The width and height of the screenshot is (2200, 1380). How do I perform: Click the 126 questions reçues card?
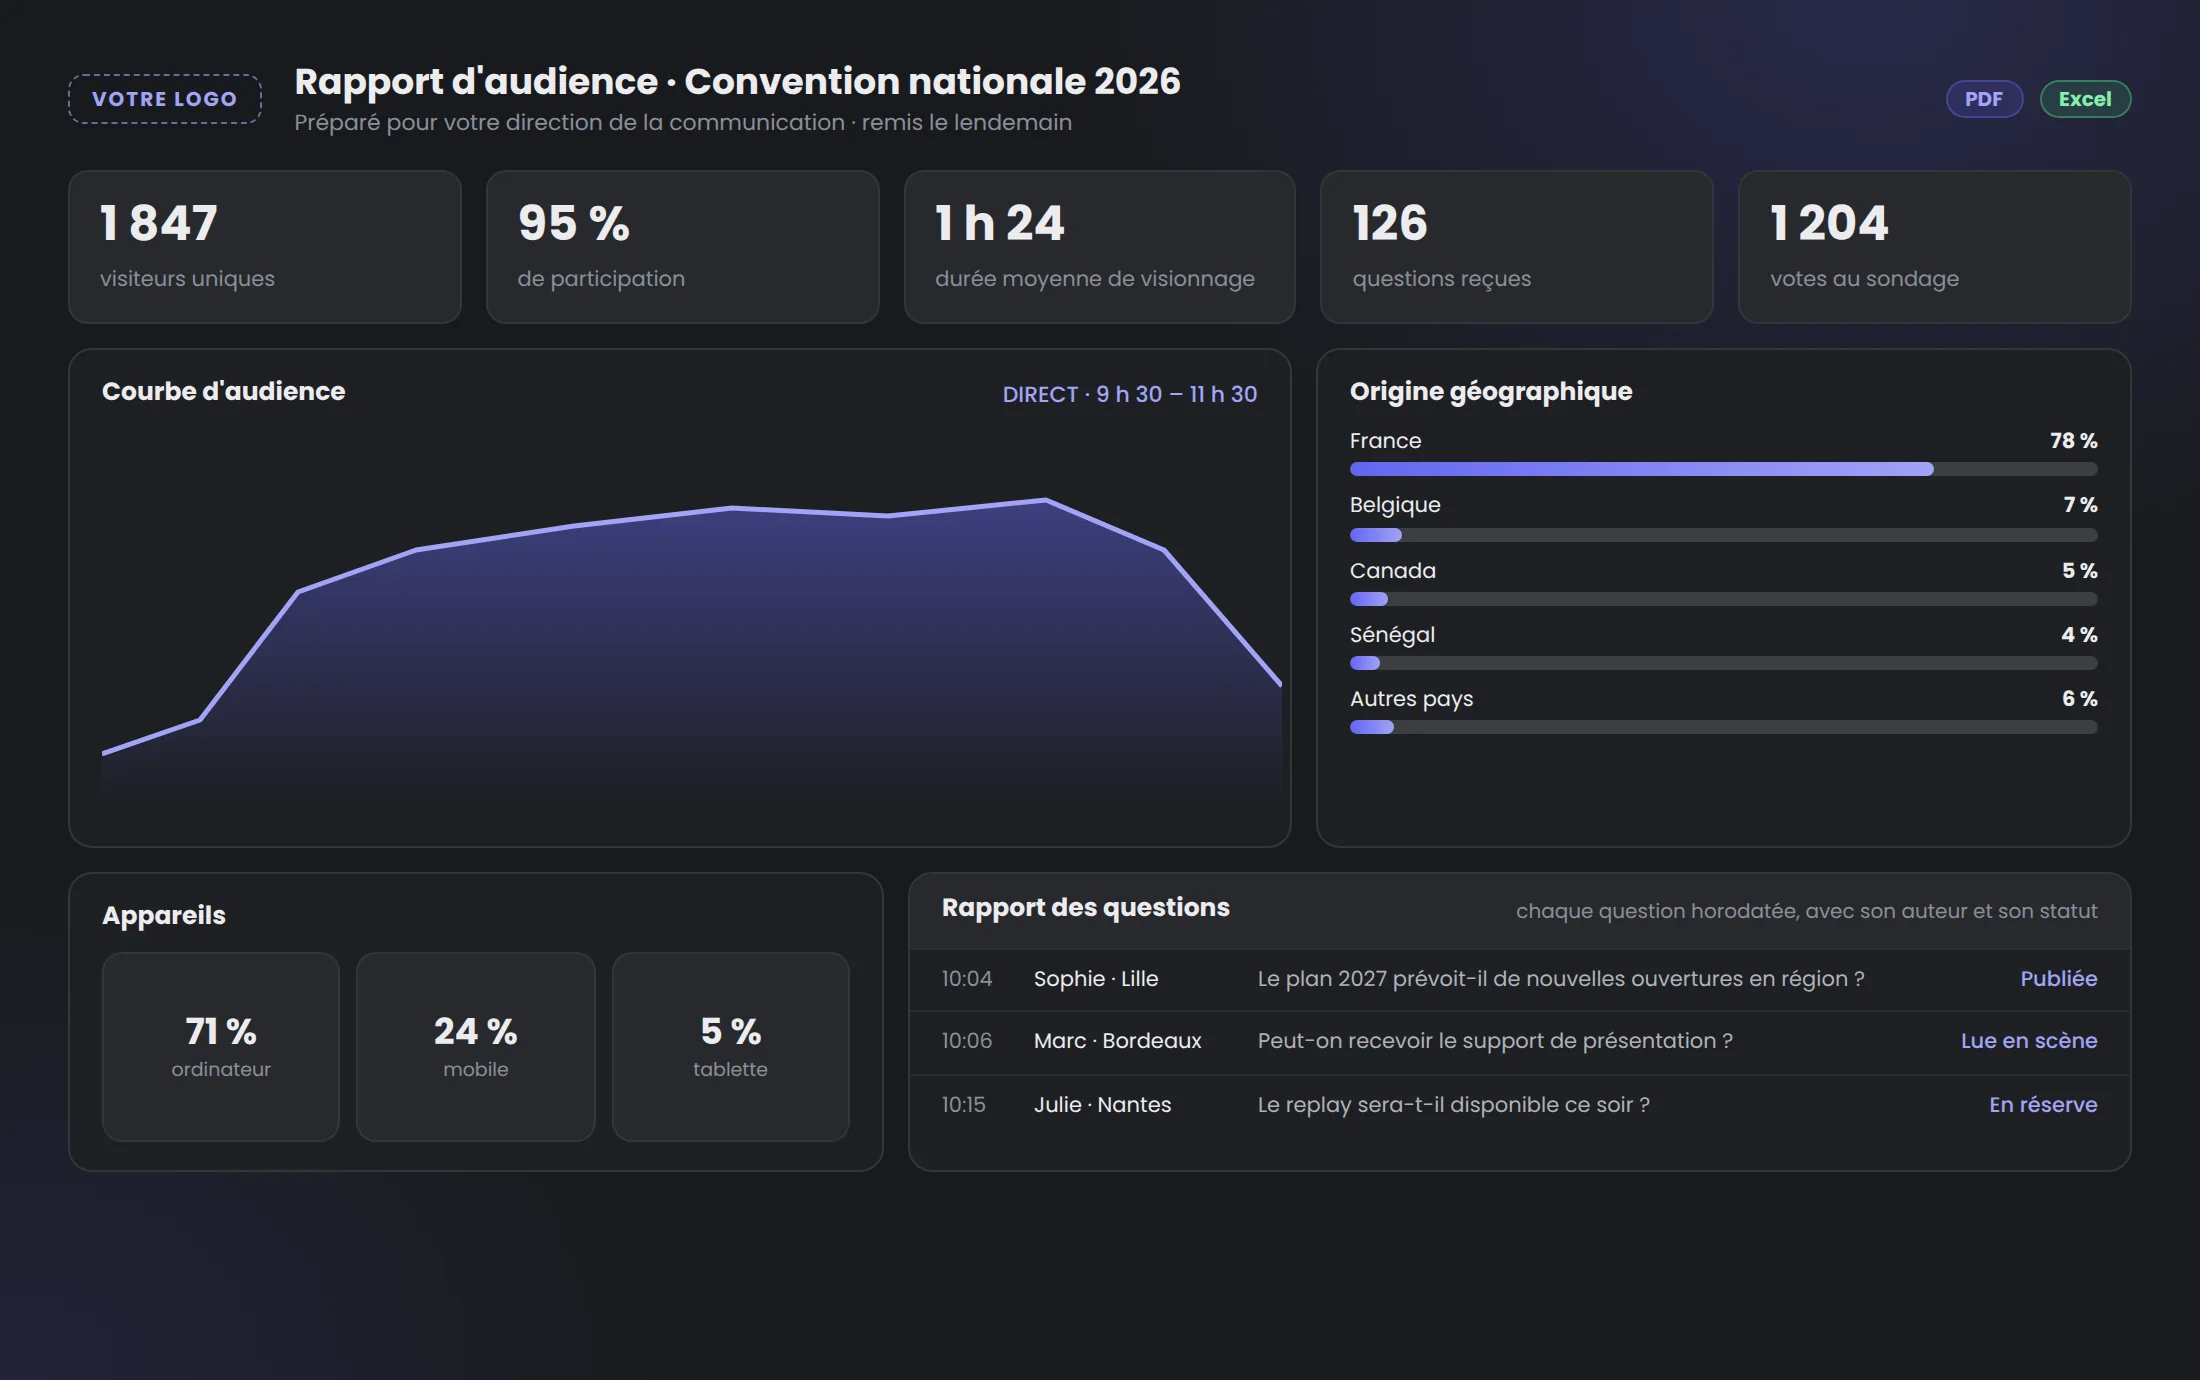click(x=1517, y=247)
